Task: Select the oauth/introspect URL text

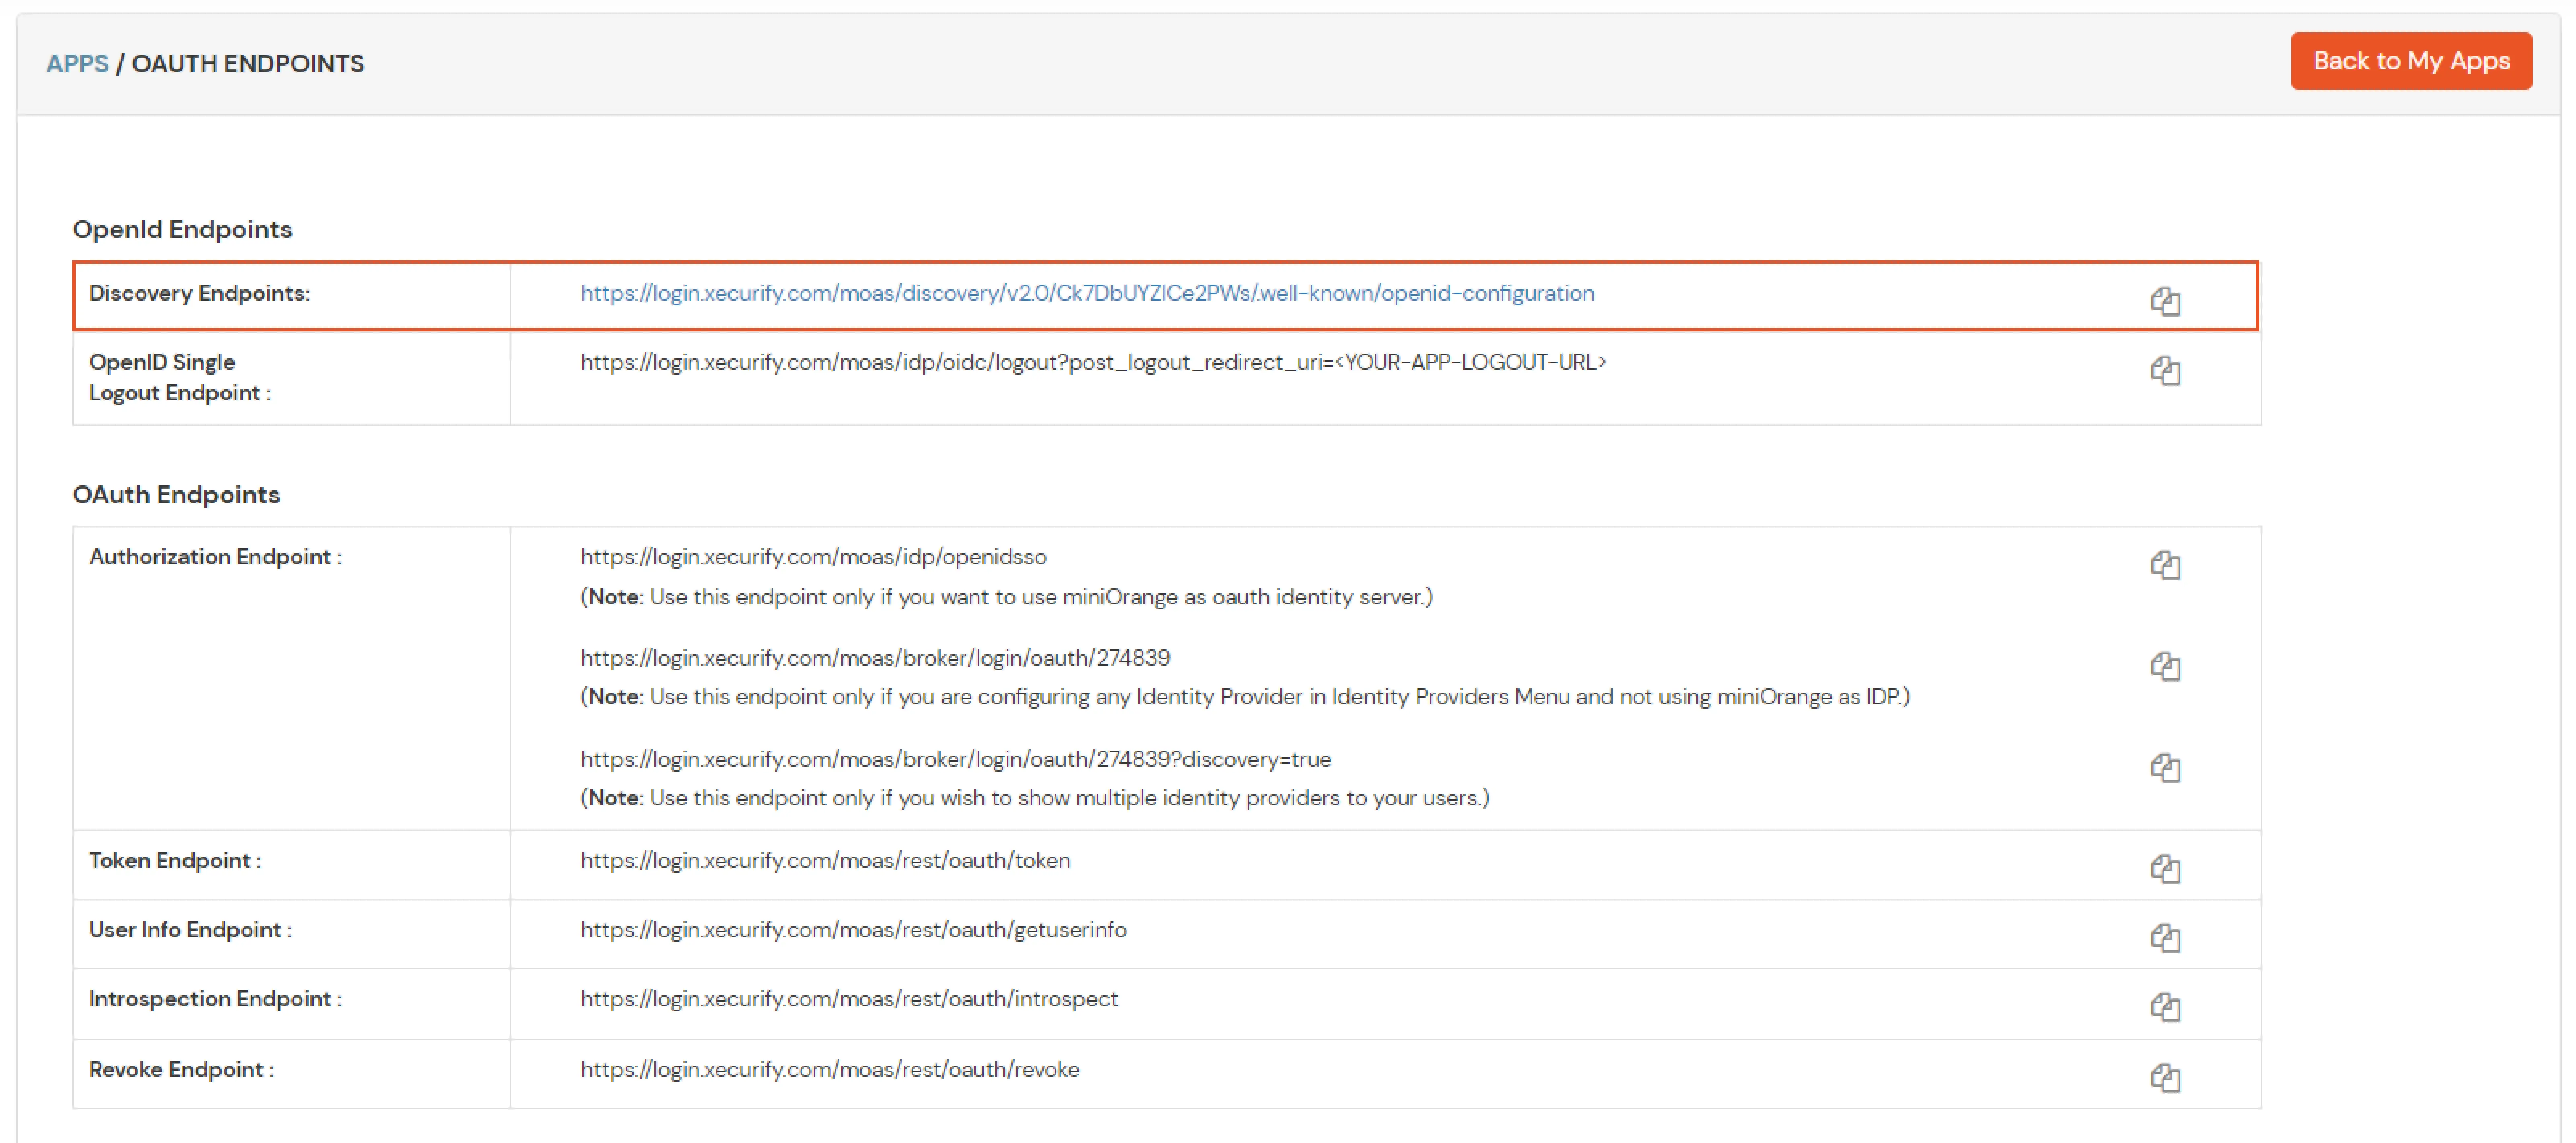Action: coord(849,999)
